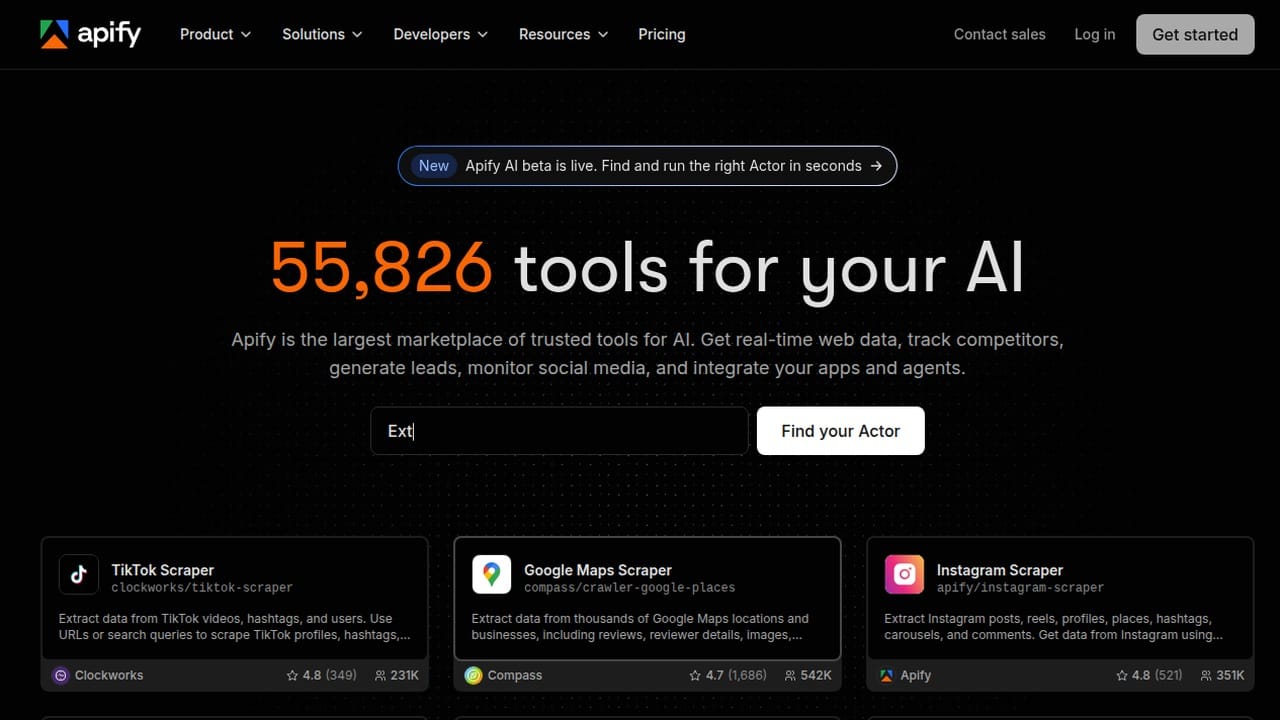
Task: Open the Apify AI beta announcement banner
Action: click(x=648, y=166)
